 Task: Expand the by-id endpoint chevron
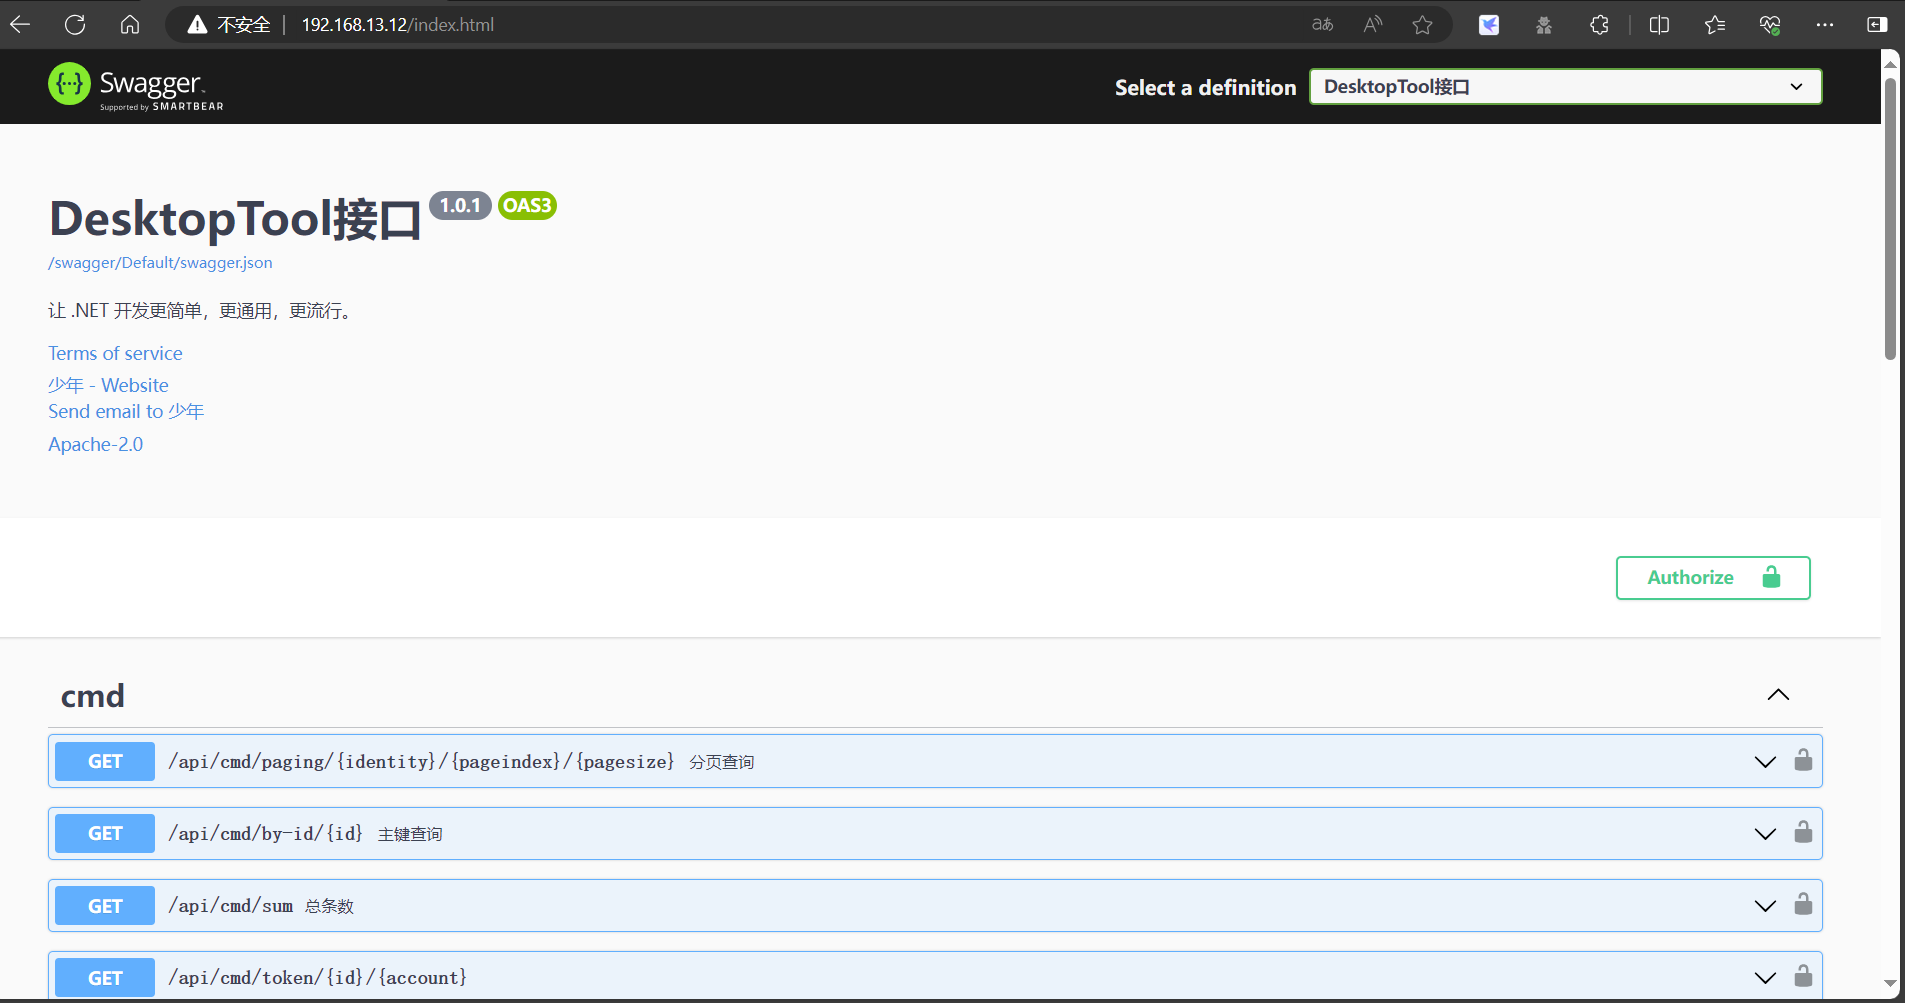point(1765,834)
